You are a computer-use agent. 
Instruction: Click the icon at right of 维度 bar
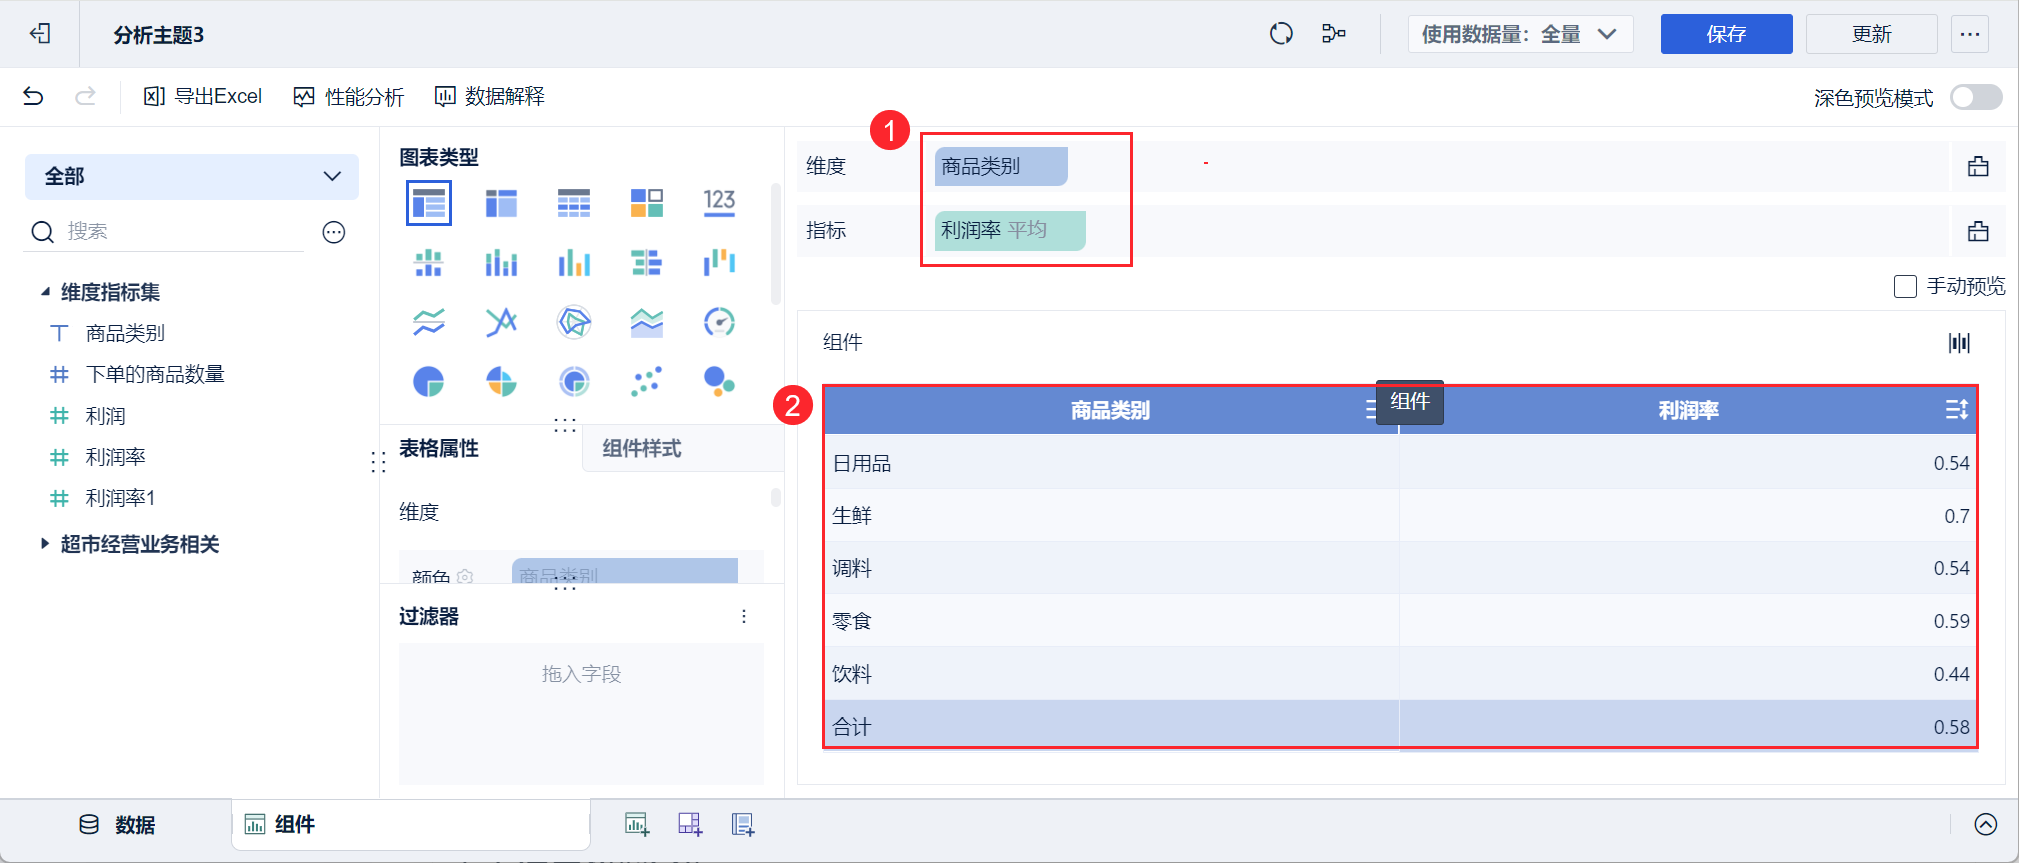pyautogui.click(x=1978, y=166)
